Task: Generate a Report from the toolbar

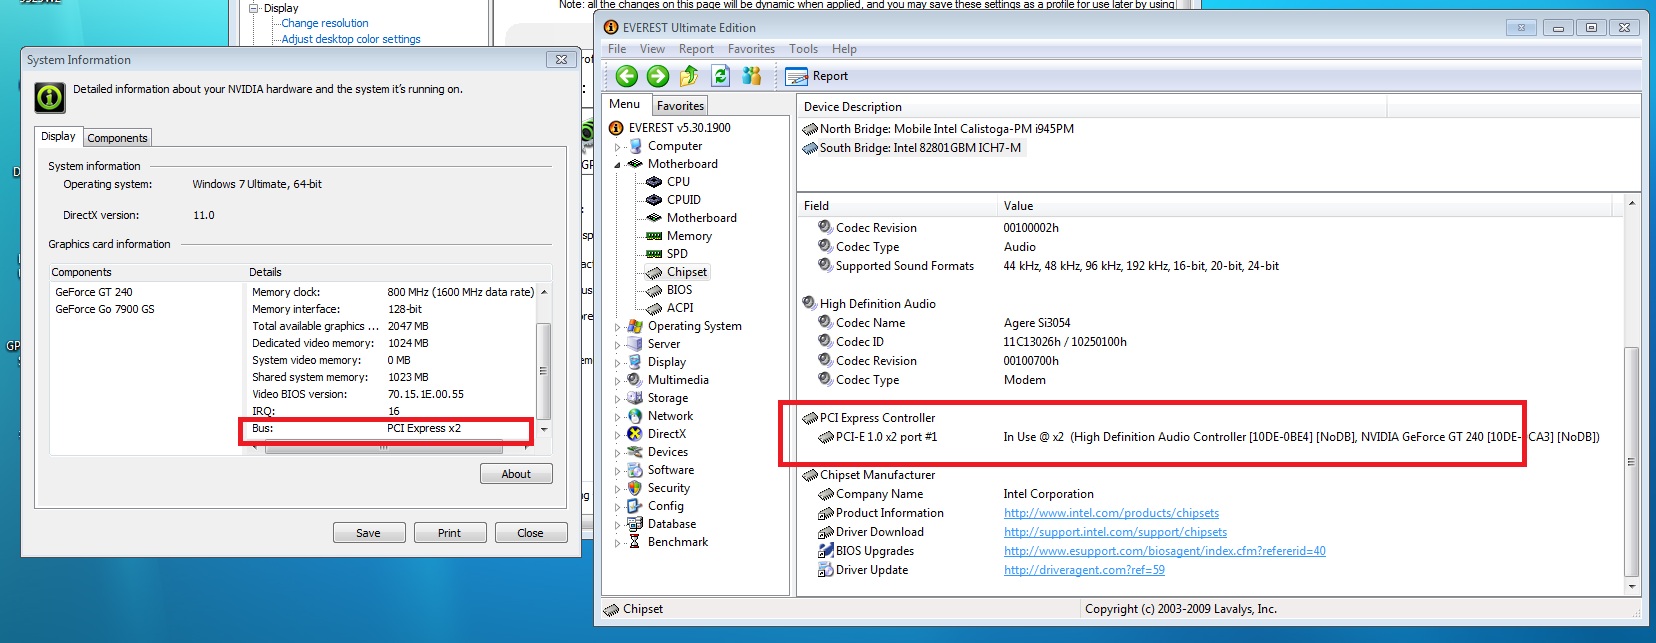Action: tap(817, 76)
